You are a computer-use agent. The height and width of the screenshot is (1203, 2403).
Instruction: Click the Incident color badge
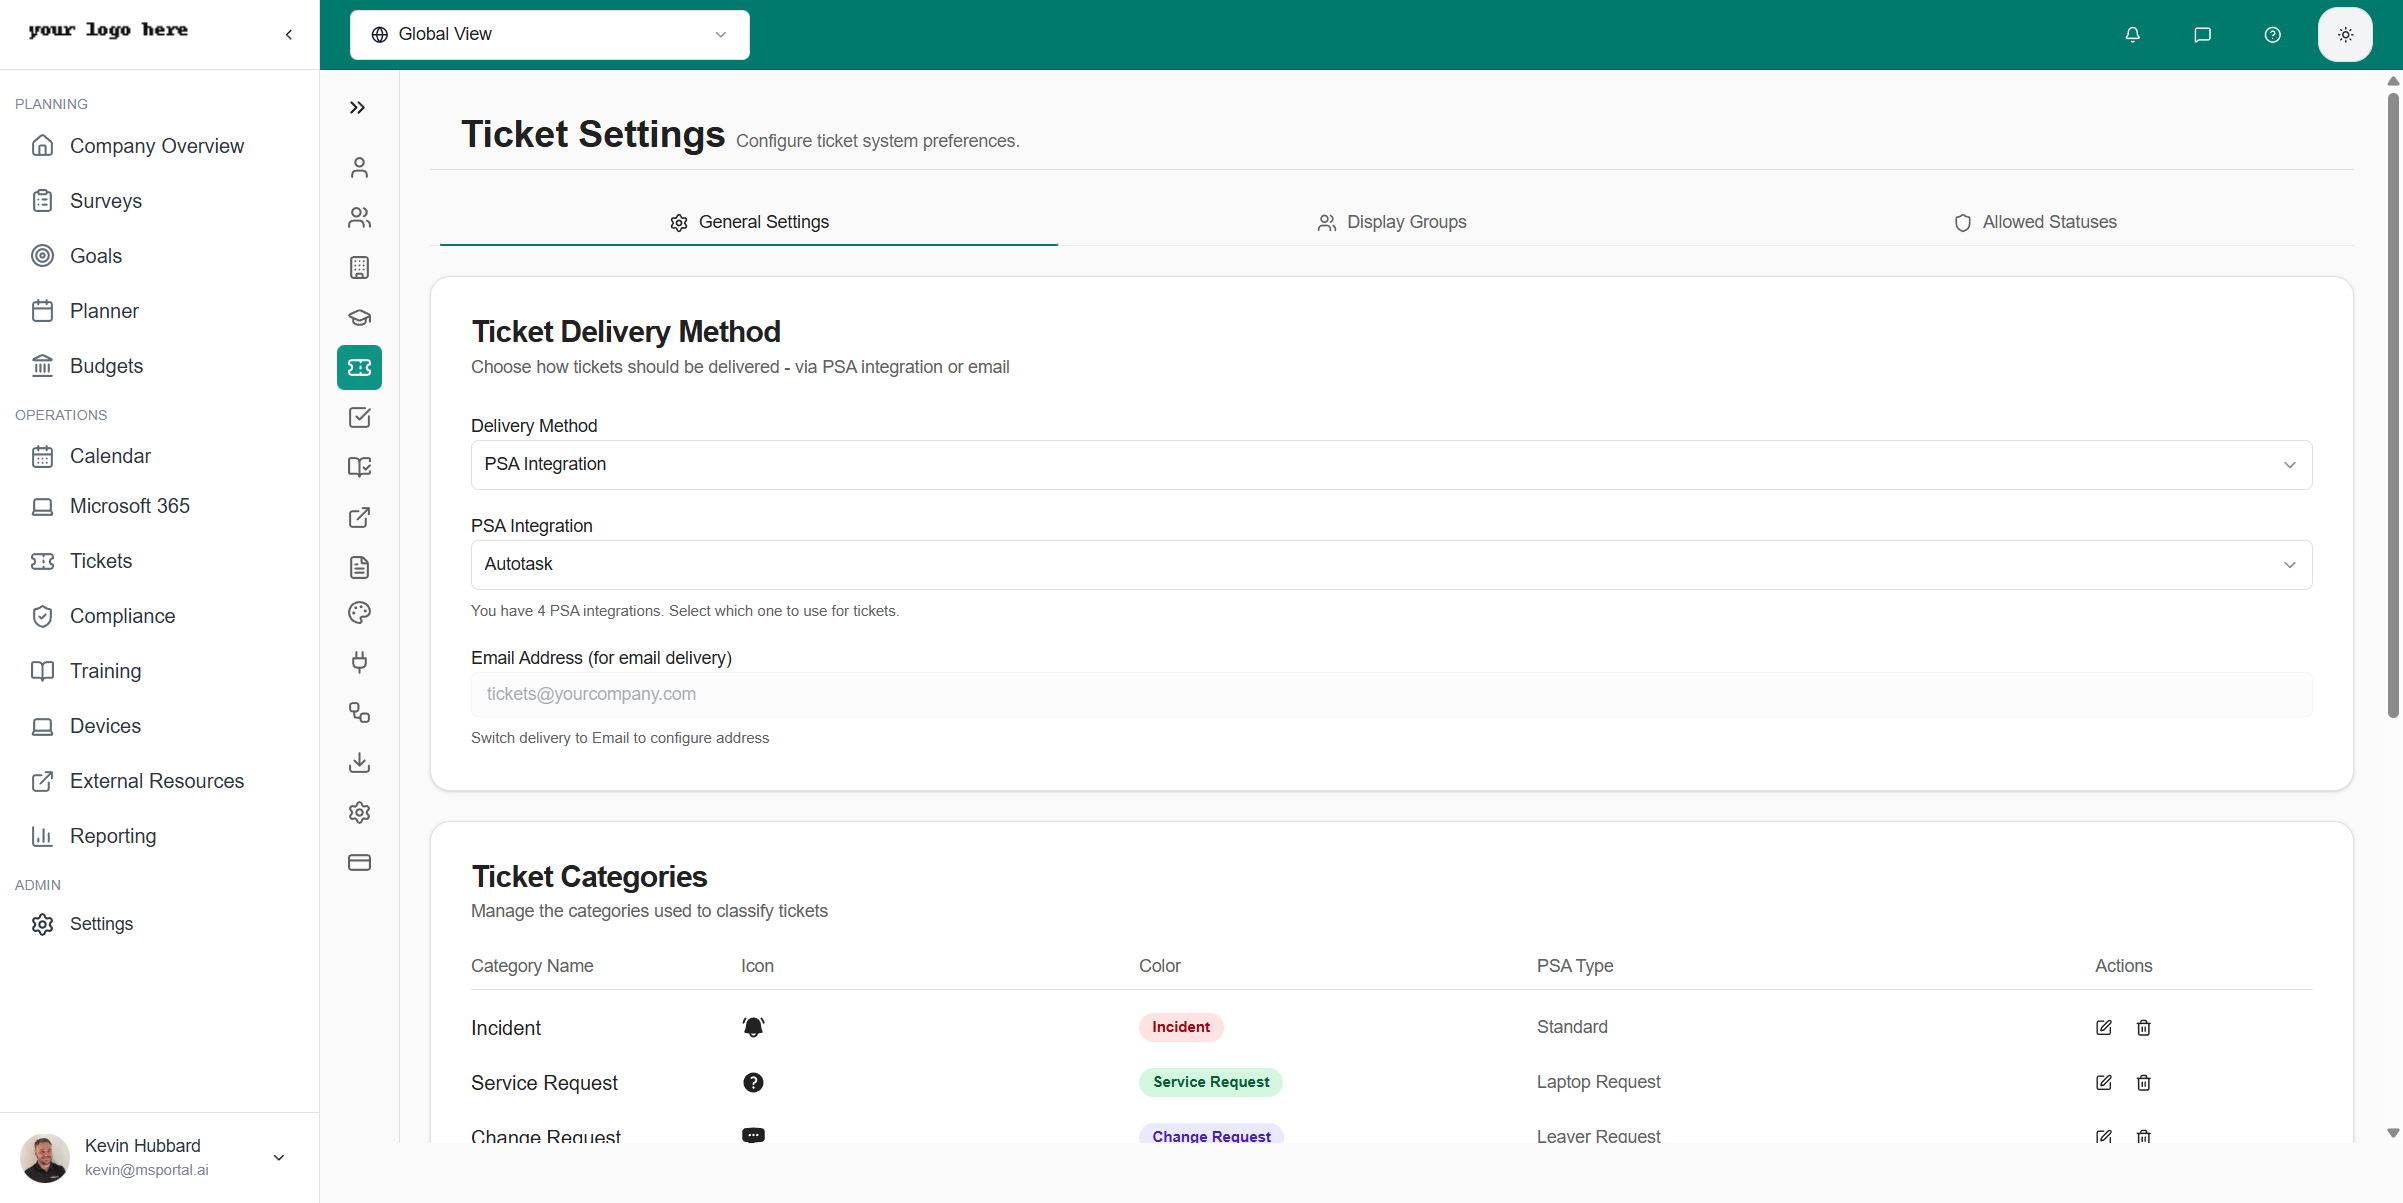(x=1181, y=1026)
